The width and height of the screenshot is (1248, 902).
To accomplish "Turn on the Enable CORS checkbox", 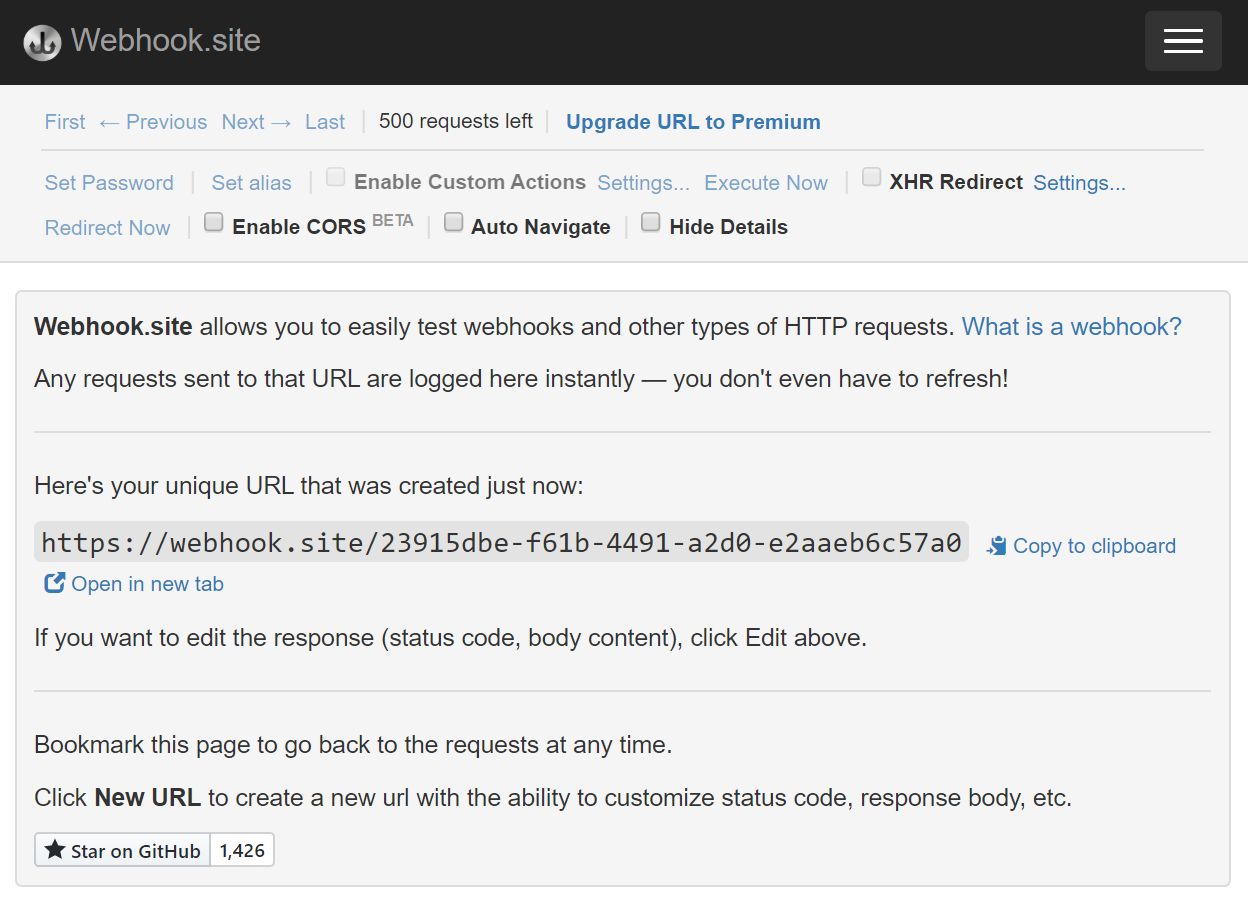I will [x=213, y=223].
